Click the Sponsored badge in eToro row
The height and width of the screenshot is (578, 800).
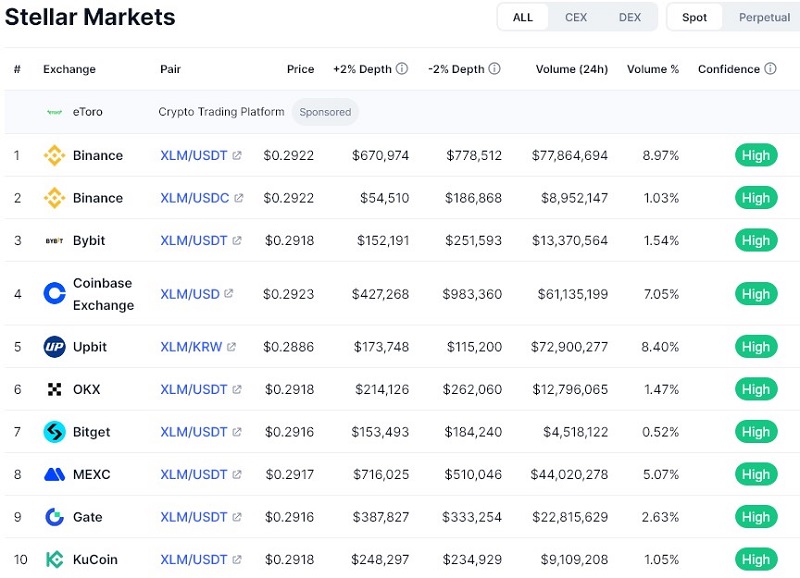(325, 112)
